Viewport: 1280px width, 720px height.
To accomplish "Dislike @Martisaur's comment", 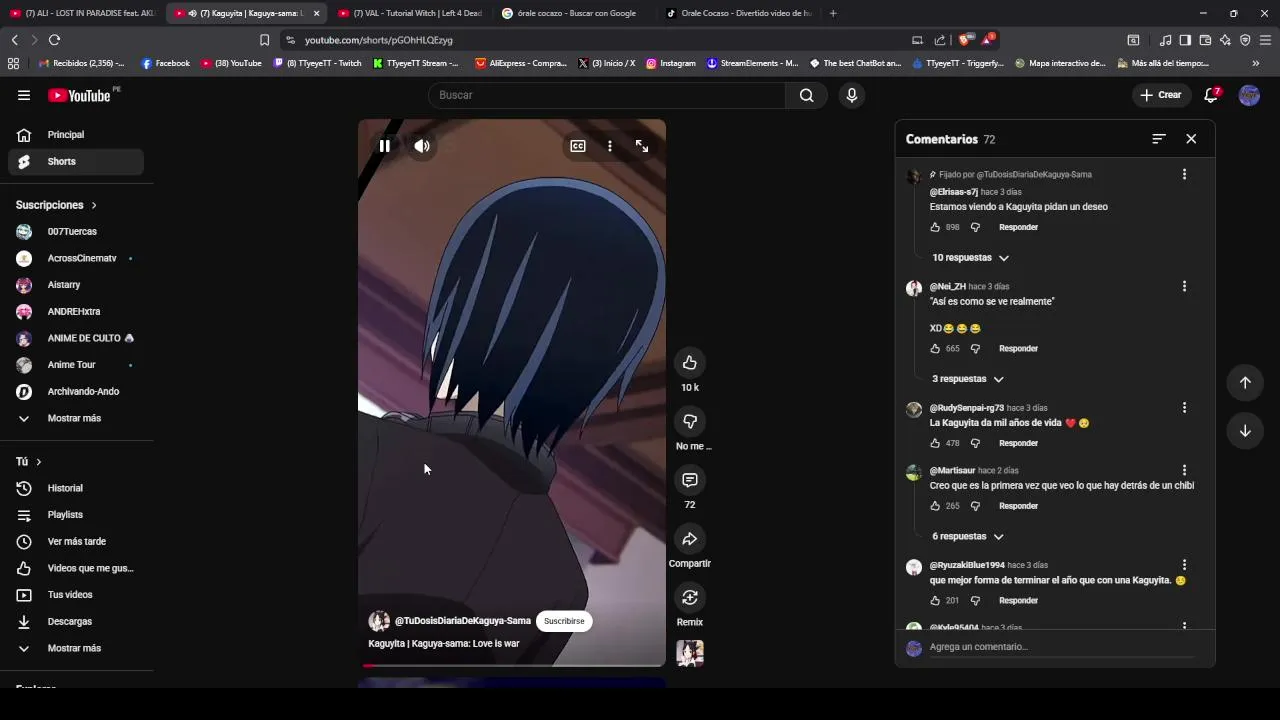I will click(x=975, y=506).
